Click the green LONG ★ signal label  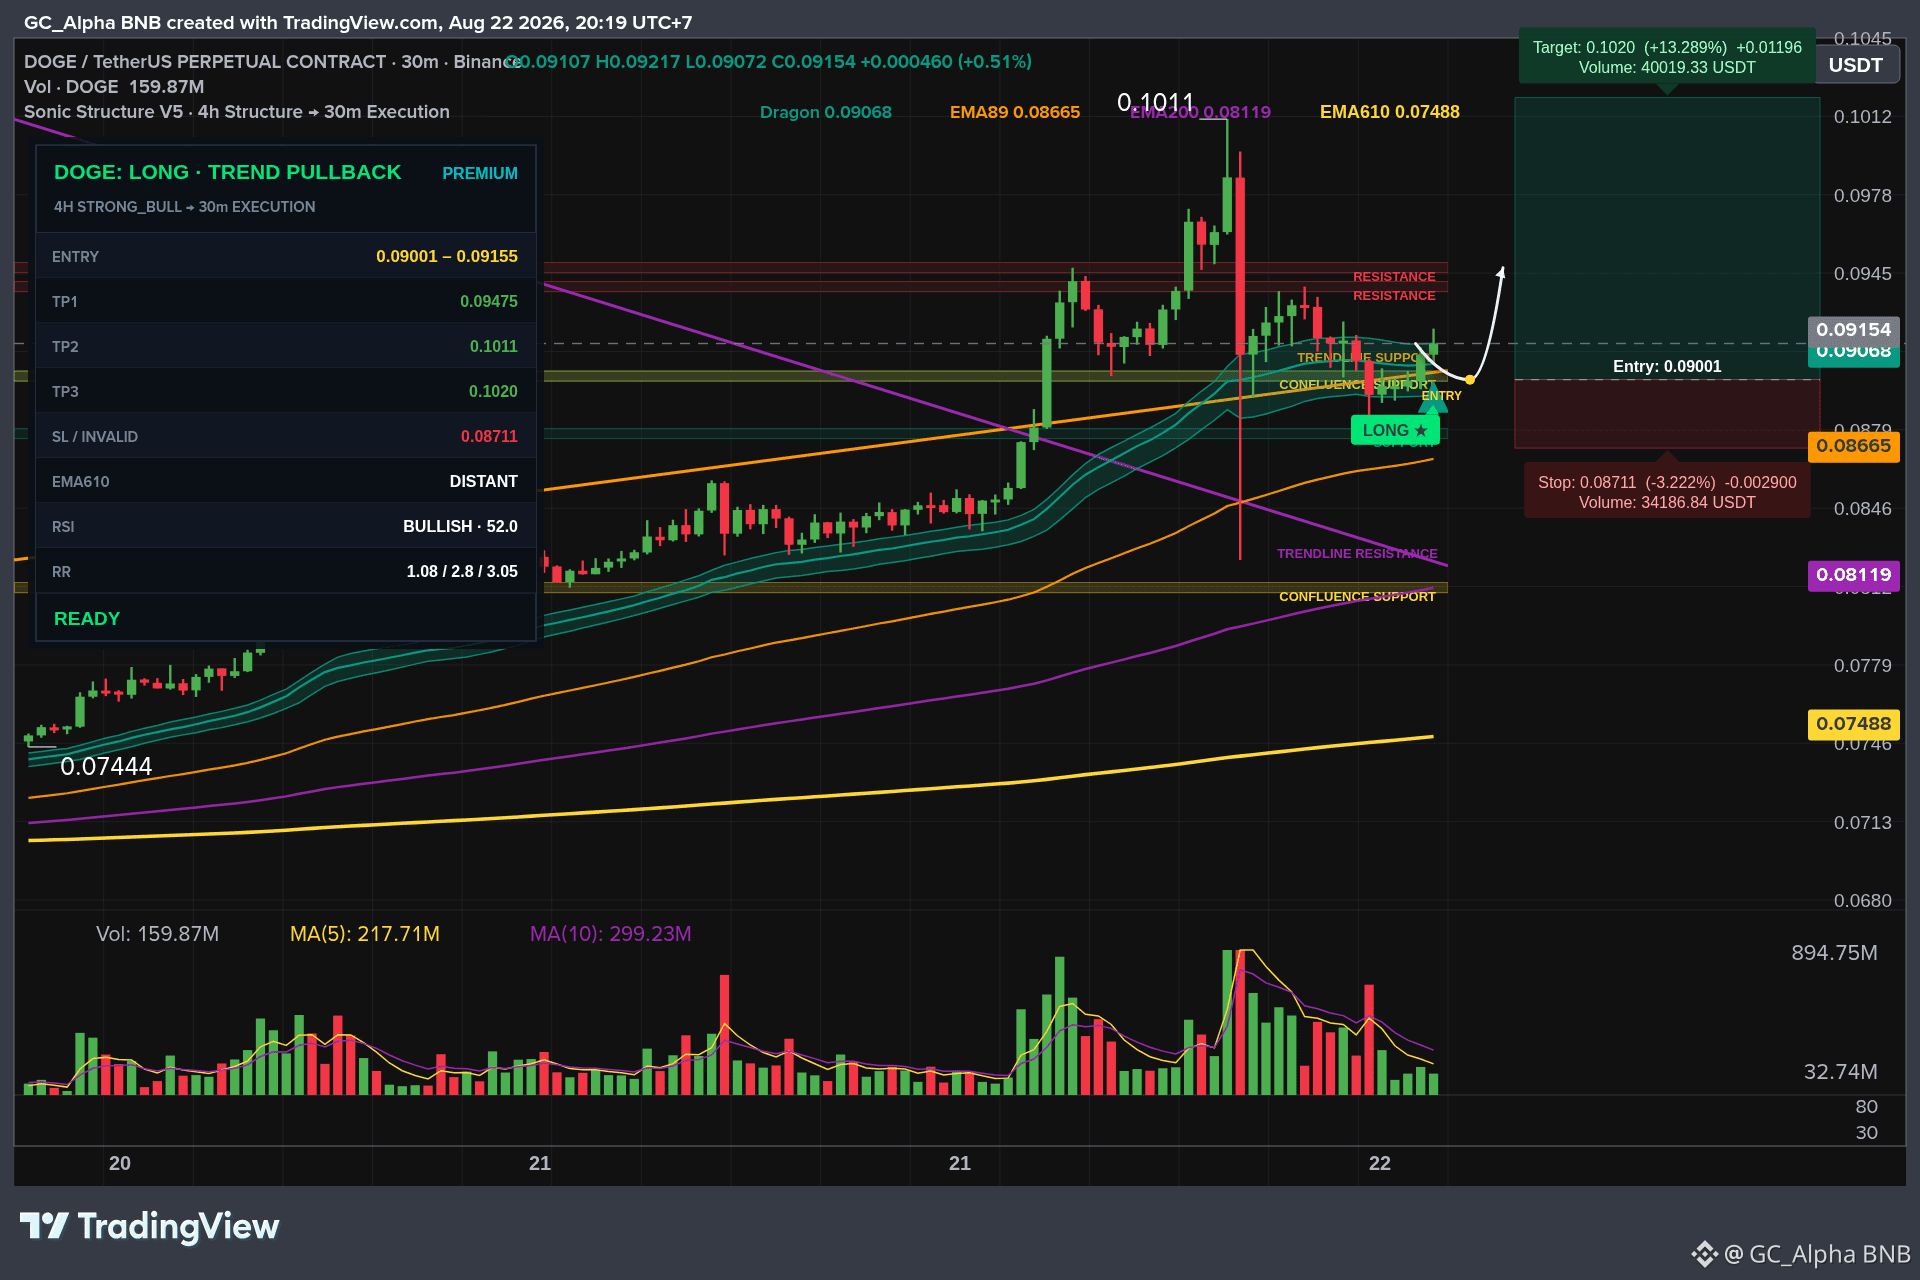coord(1395,430)
